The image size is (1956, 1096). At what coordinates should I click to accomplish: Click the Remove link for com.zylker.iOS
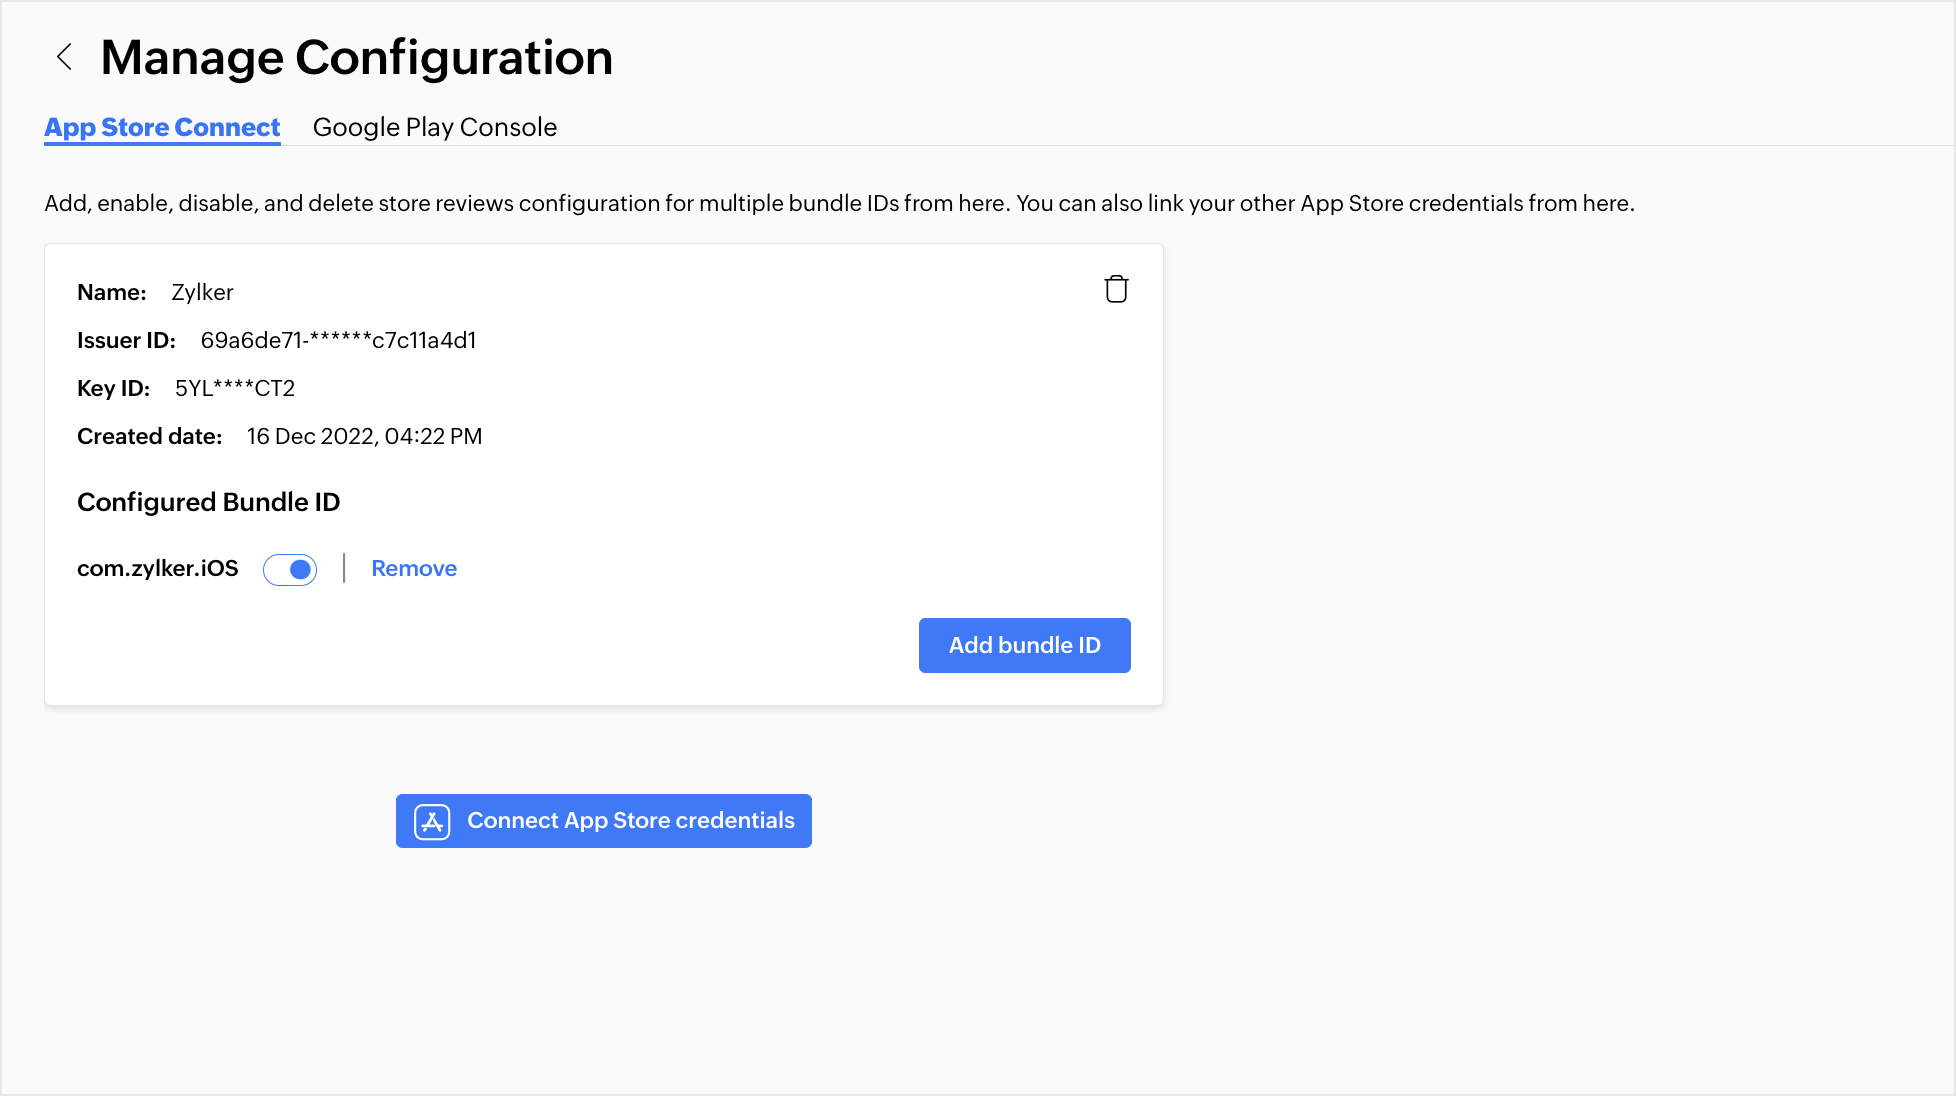[x=414, y=568]
